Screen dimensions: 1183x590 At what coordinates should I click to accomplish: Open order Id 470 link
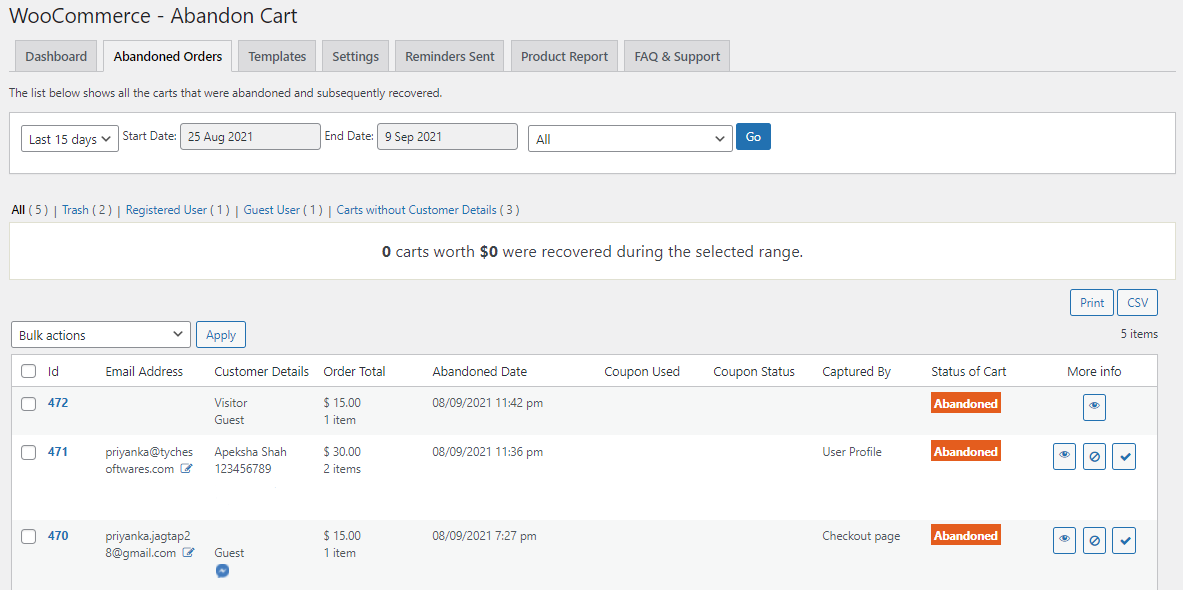(58, 536)
